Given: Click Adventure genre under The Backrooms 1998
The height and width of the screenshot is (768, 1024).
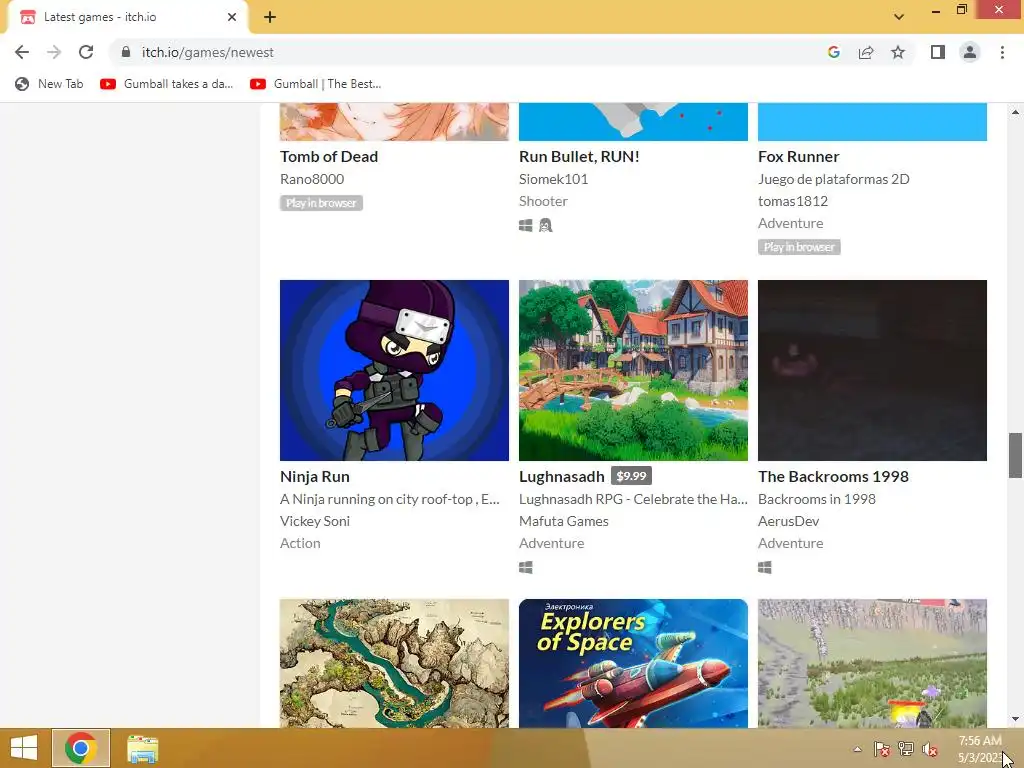Looking at the screenshot, I should pyautogui.click(x=790, y=543).
